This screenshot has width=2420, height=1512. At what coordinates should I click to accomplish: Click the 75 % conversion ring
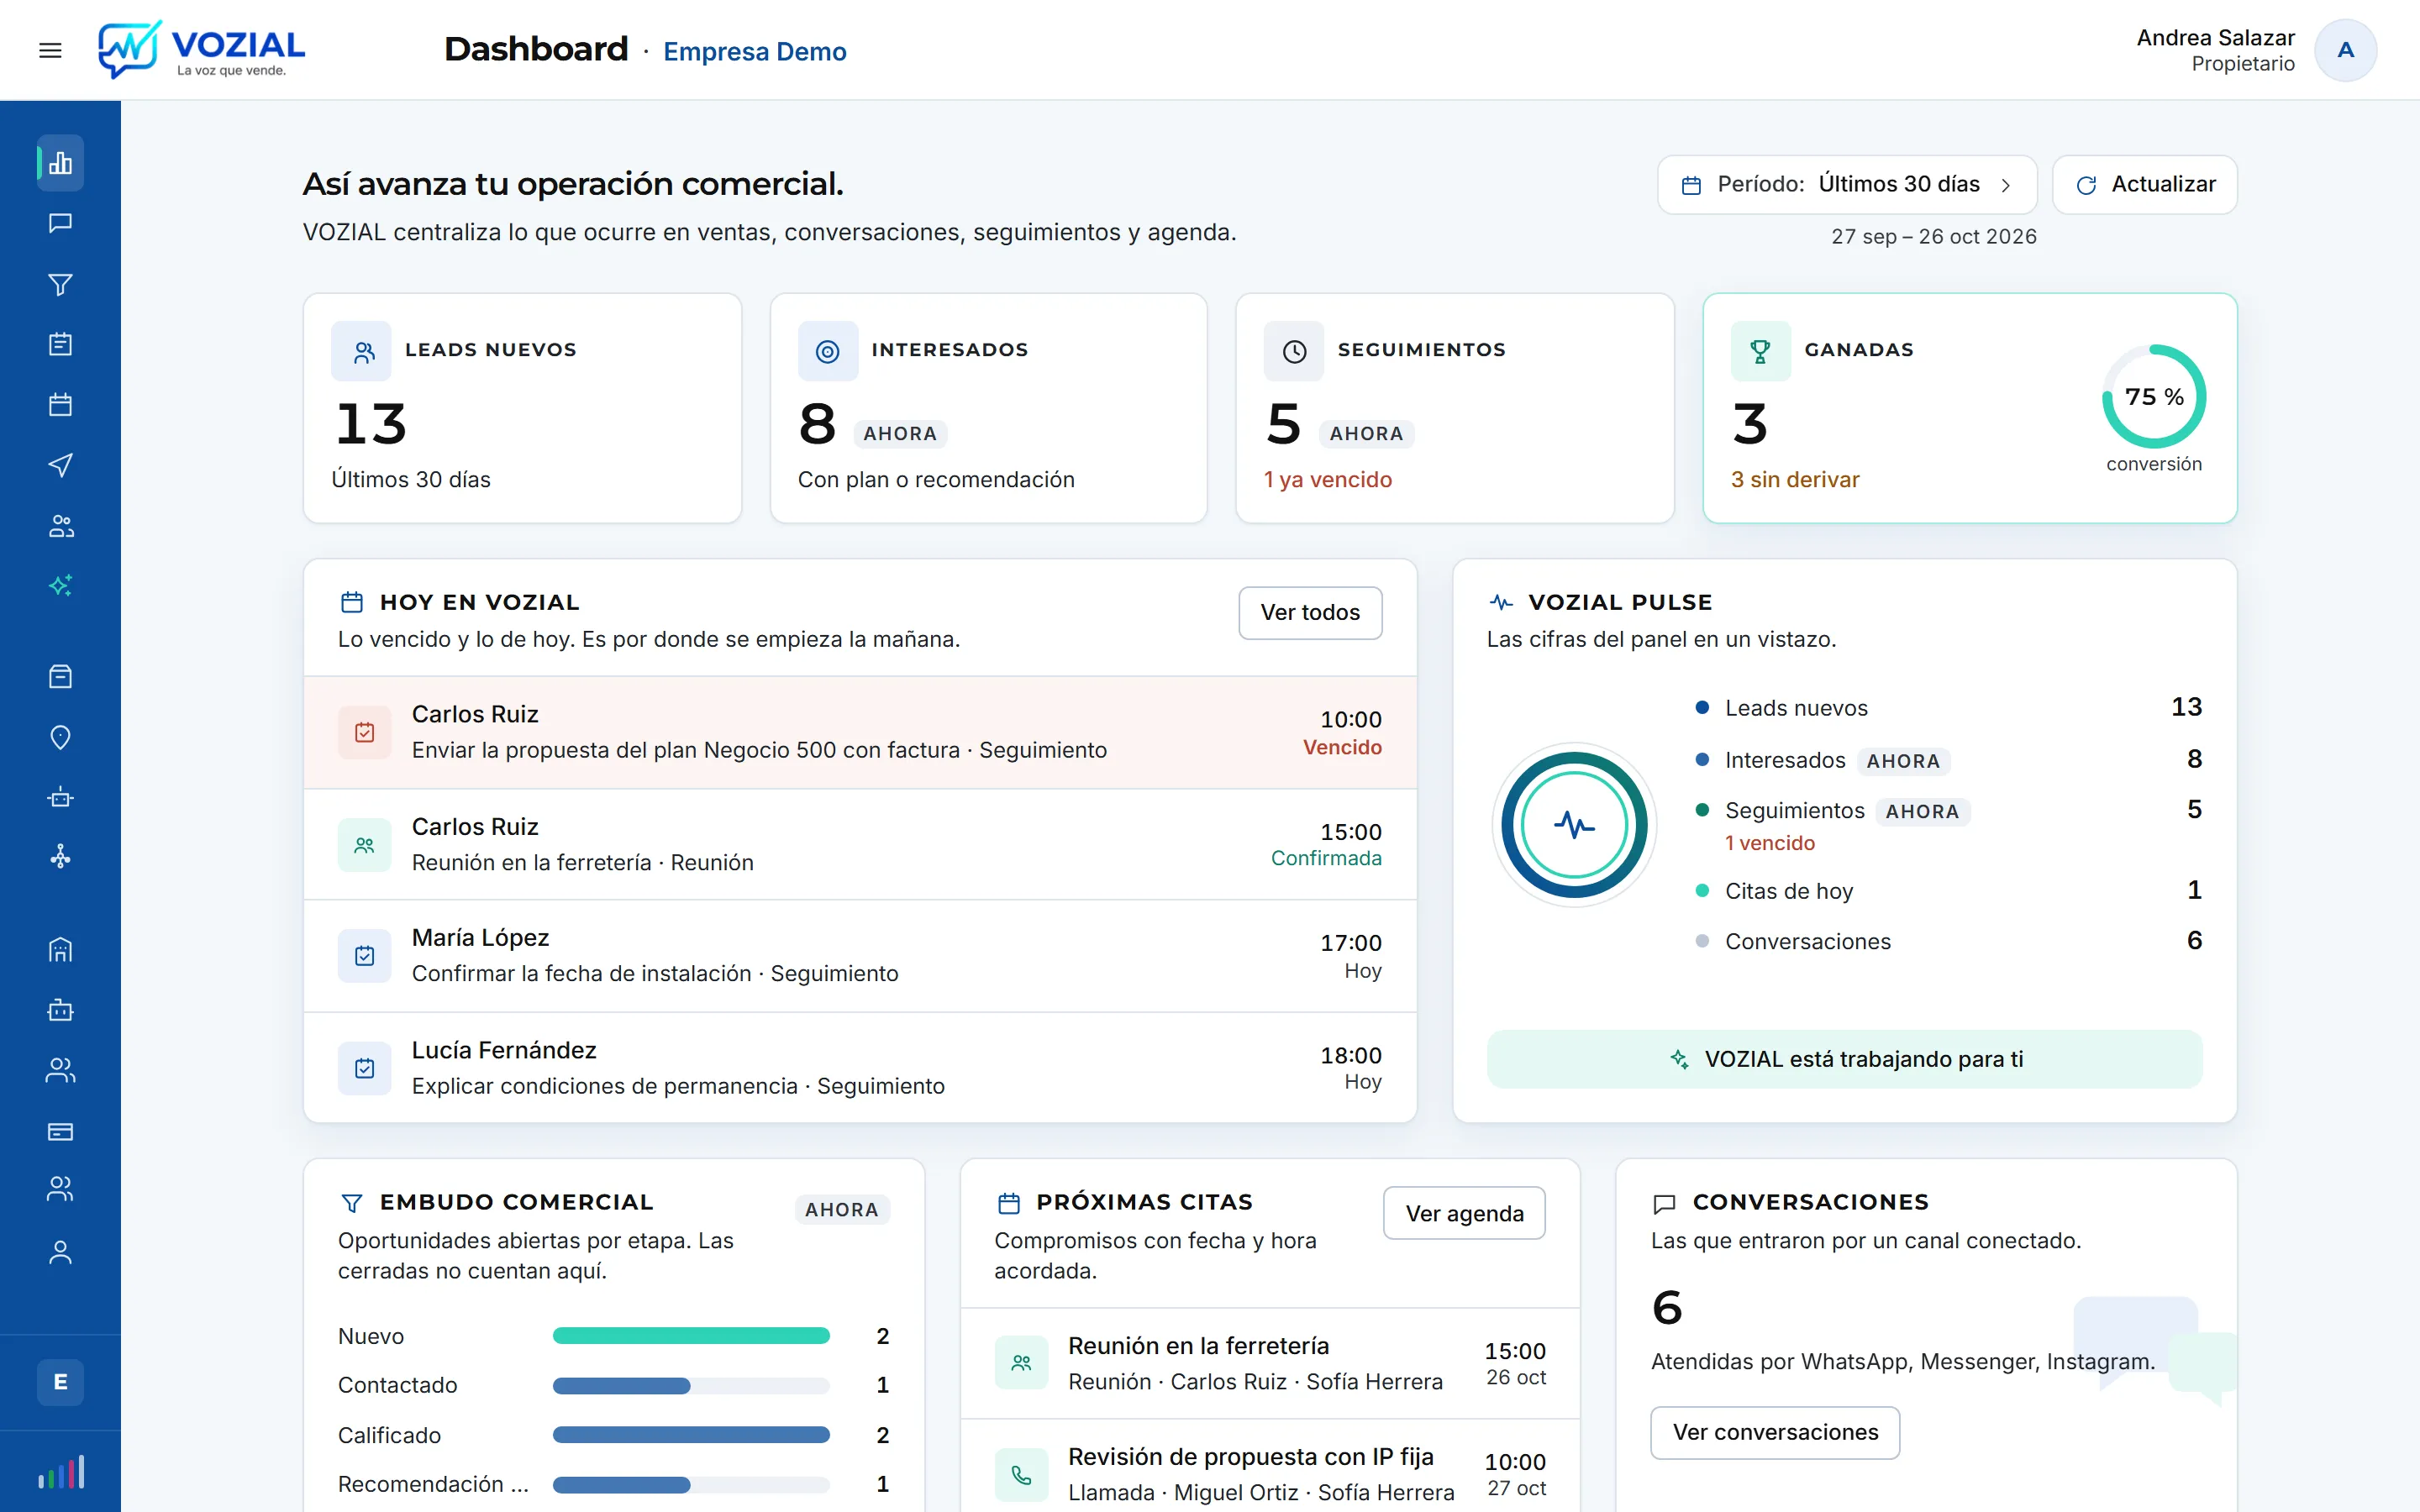pos(2154,397)
